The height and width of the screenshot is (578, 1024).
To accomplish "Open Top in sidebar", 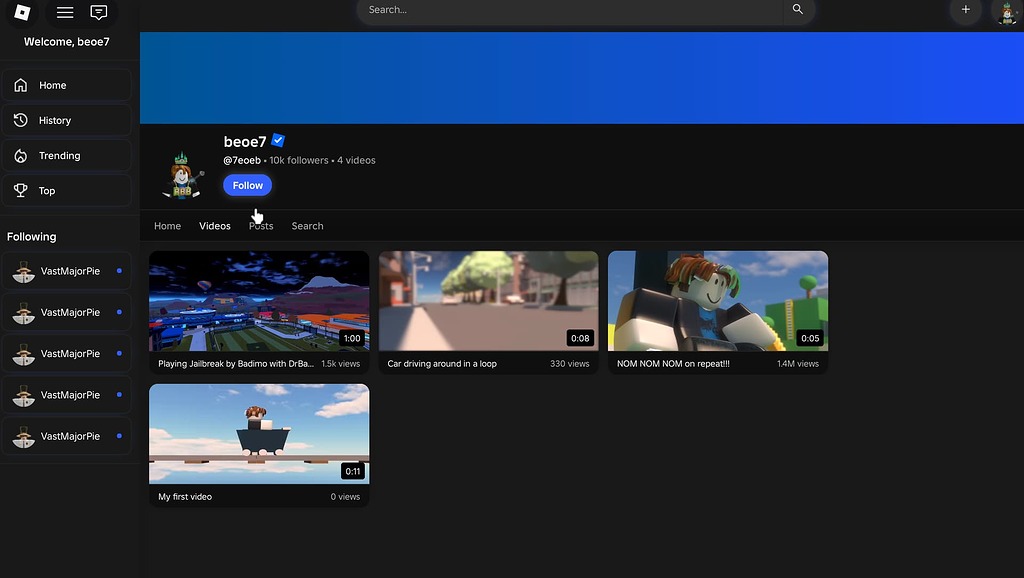I will click(x=66, y=190).
